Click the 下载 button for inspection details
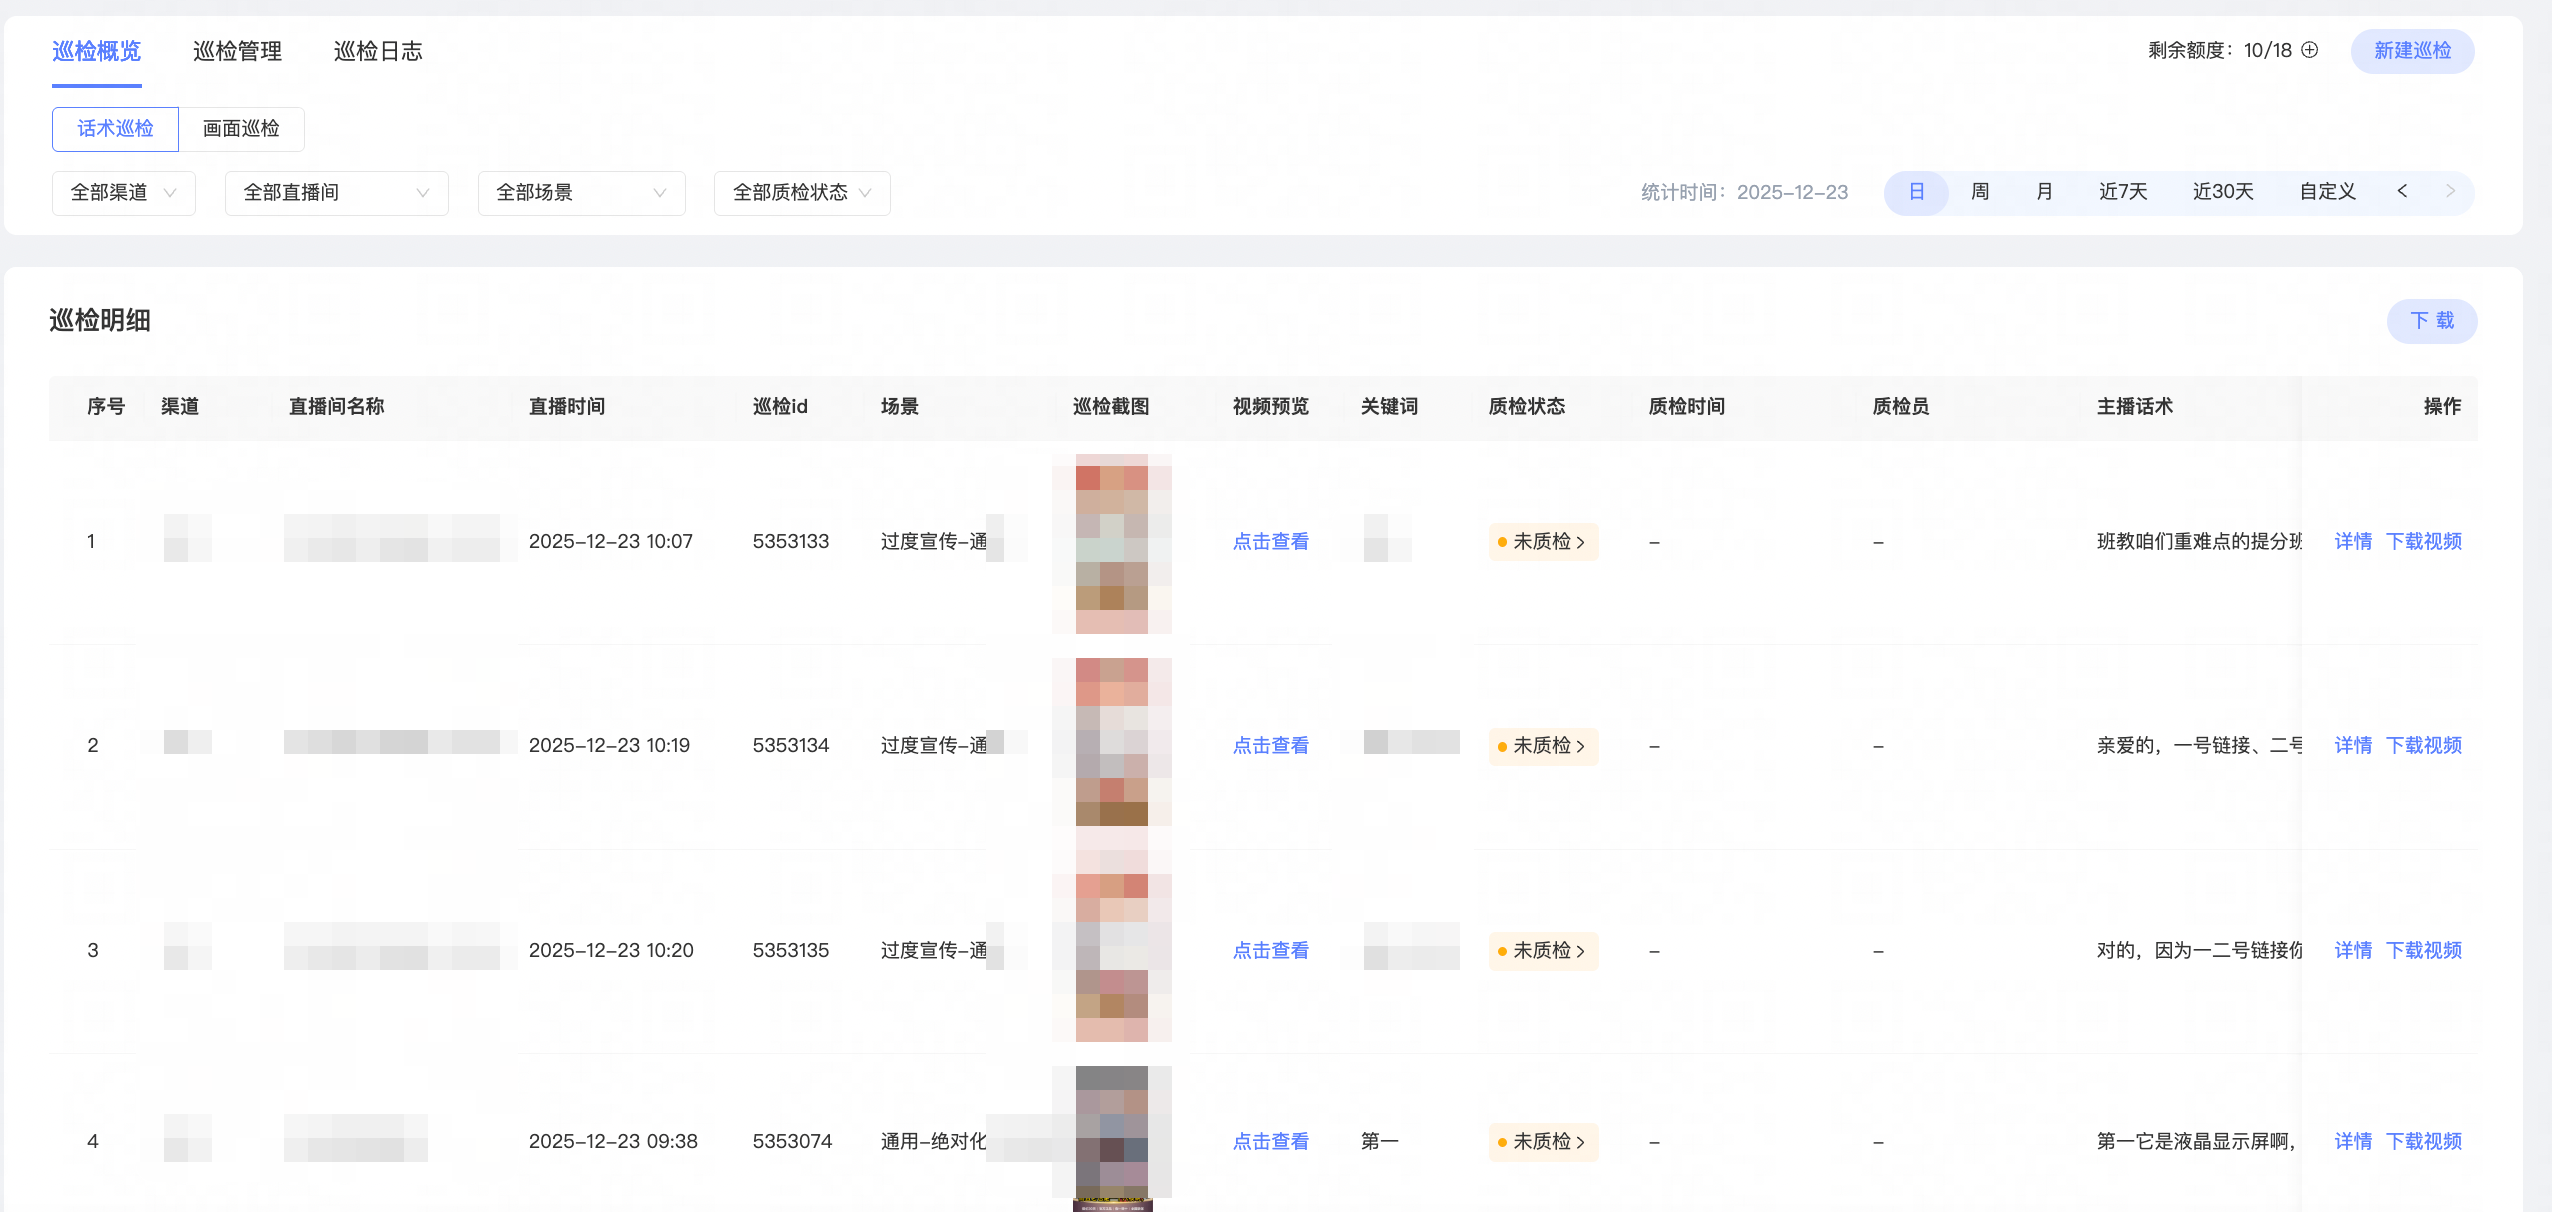The width and height of the screenshot is (2552, 1212). (2431, 321)
